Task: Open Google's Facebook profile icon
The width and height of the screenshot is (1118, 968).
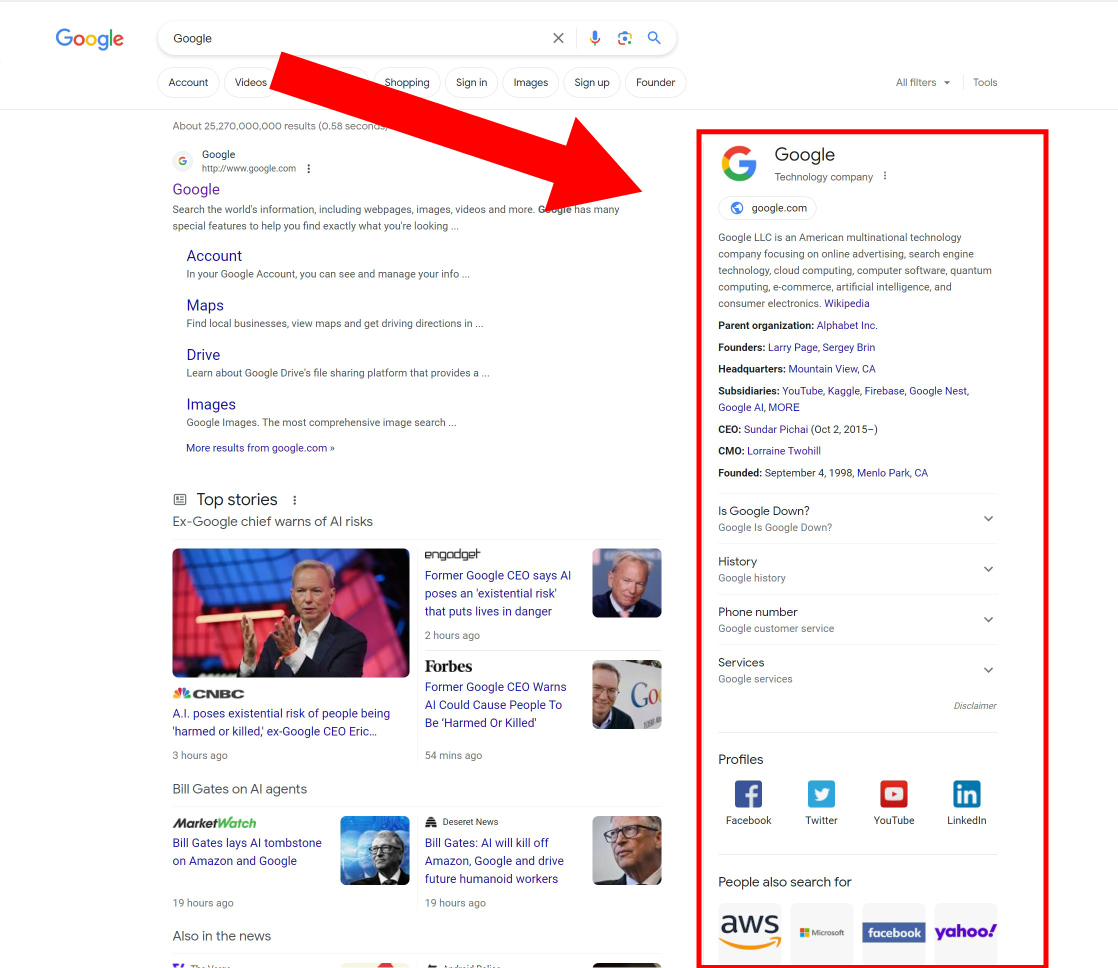Action: (x=748, y=793)
